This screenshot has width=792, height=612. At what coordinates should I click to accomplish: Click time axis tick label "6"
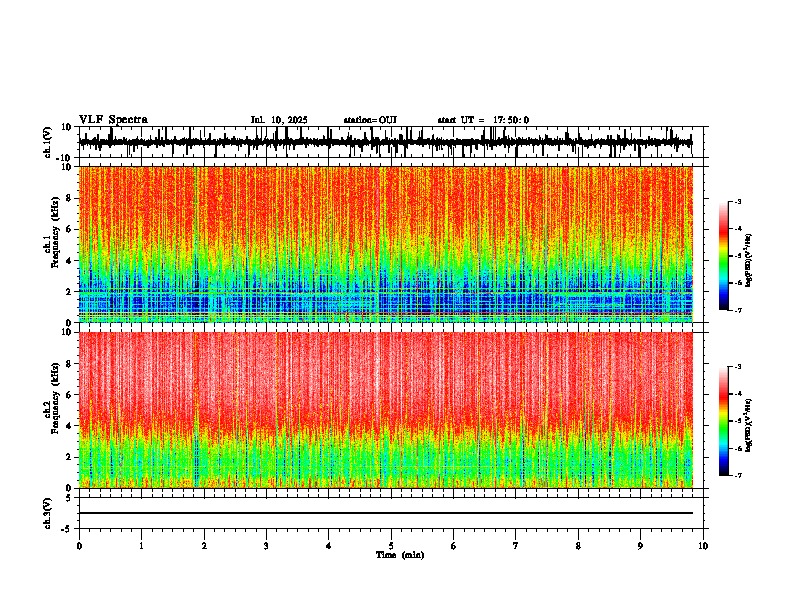(454, 546)
